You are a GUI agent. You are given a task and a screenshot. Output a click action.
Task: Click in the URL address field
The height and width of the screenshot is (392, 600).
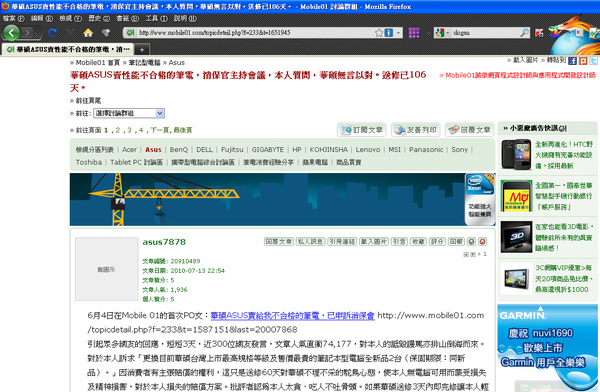click(x=256, y=33)
